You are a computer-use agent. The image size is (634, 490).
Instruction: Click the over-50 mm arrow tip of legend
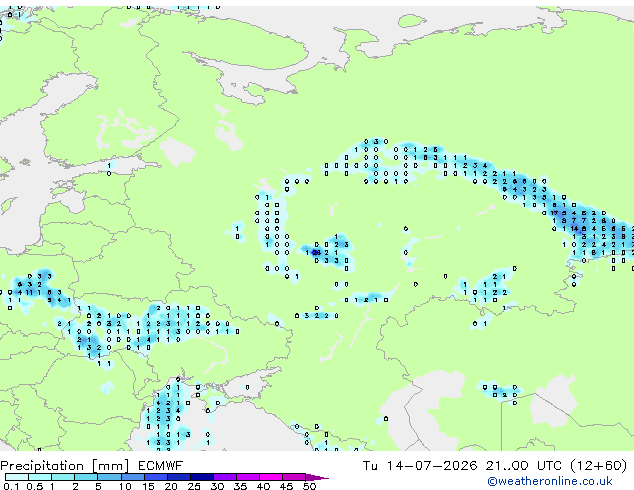coord(317,477)
